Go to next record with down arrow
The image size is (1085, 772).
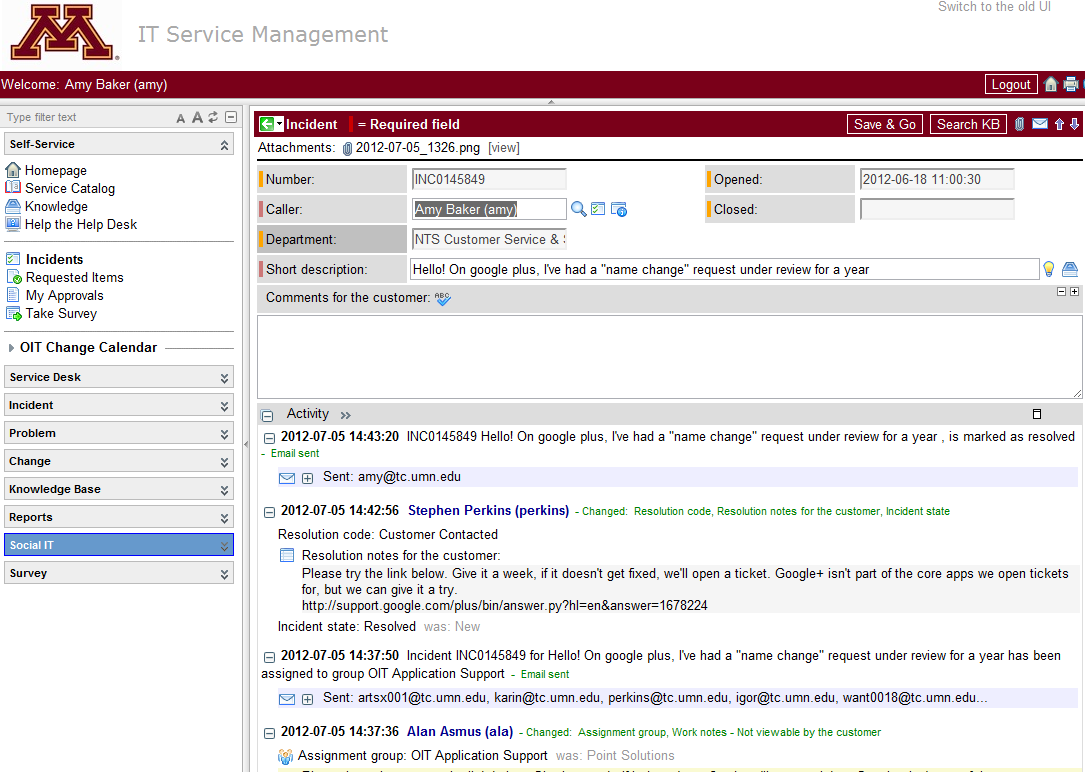tap(1074, 125)
